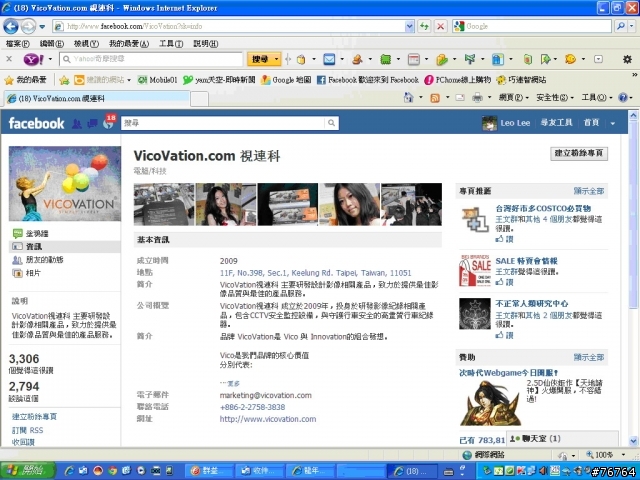The height and width of the screenshot is (480, 640).
Task: Open Facebook friend requests icon
Action: click(x=76, y=123)
